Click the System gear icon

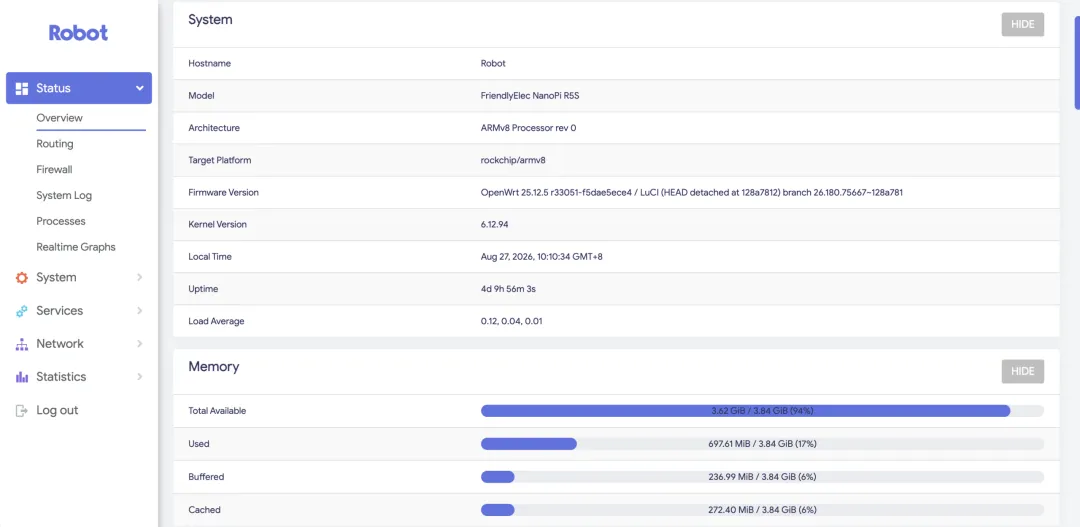(x=22, y=278)
